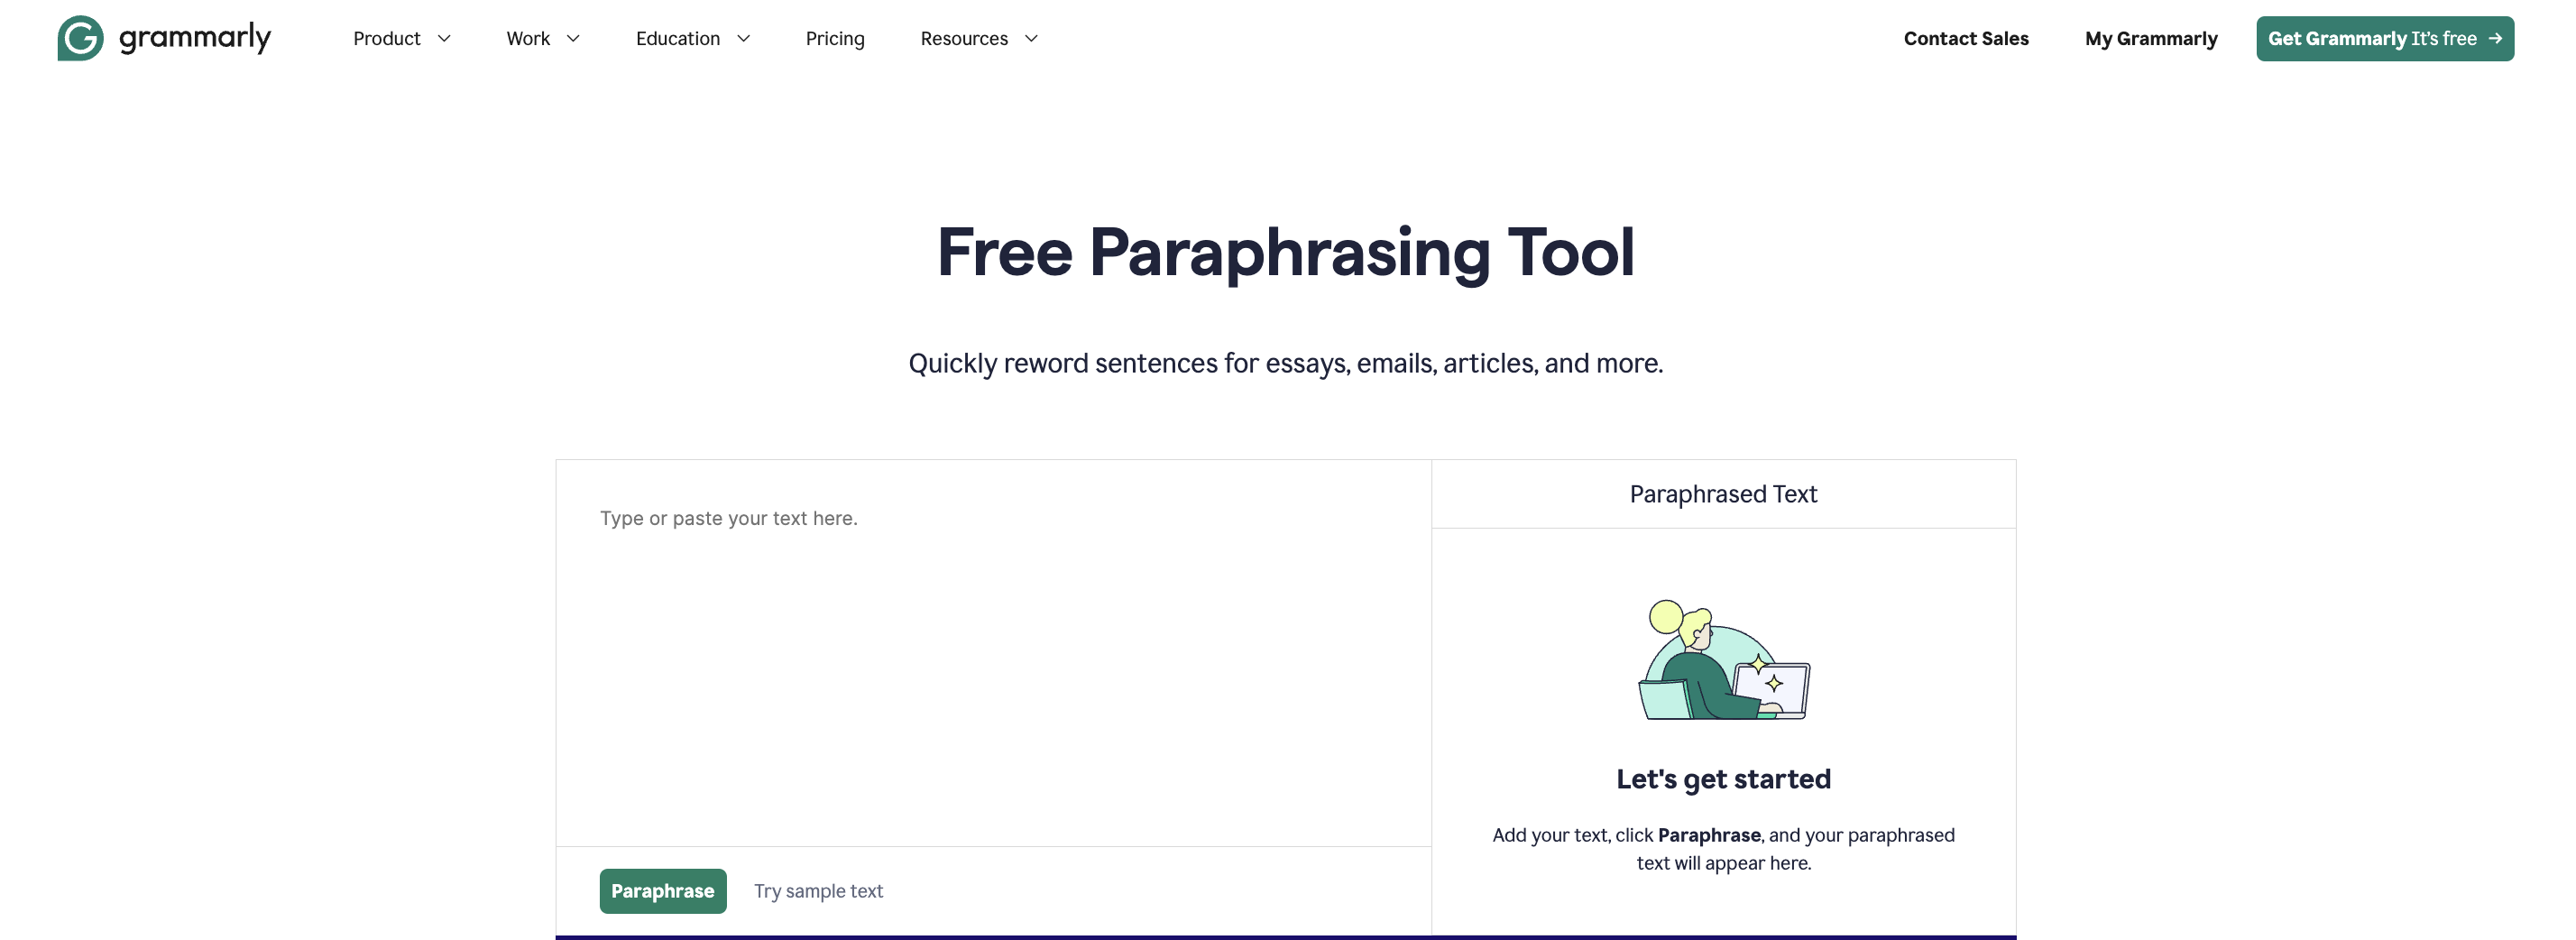Click the Quickly reword sentences subtitle
2576x940 pixels.
coord(1286,363)
